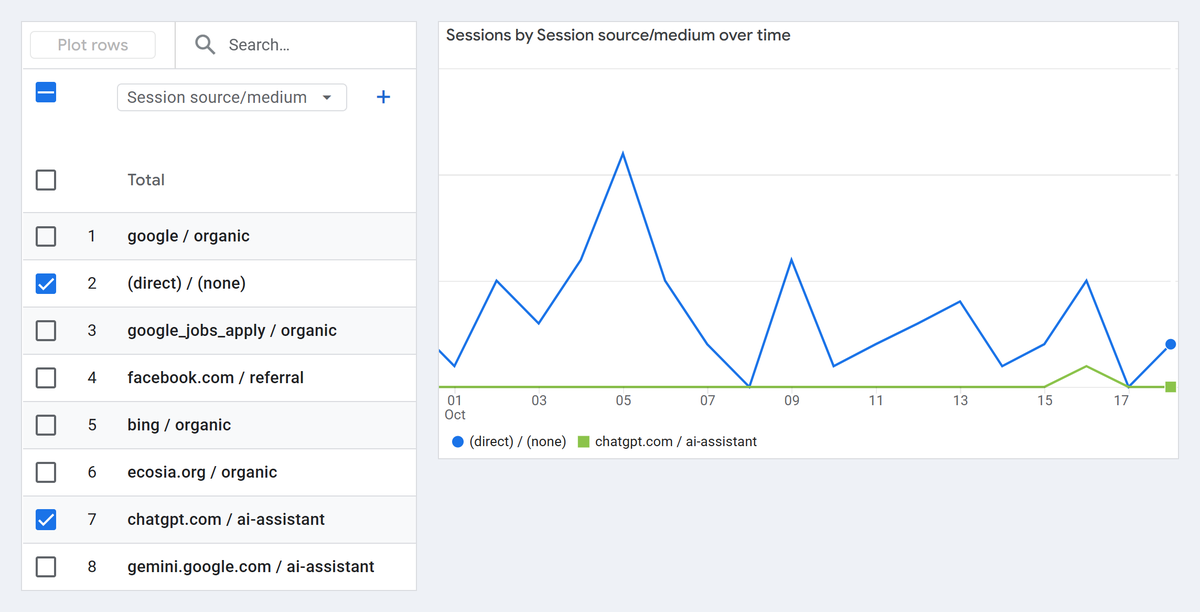Check the ecosia.org / organic row checkbox

point(46,472)
